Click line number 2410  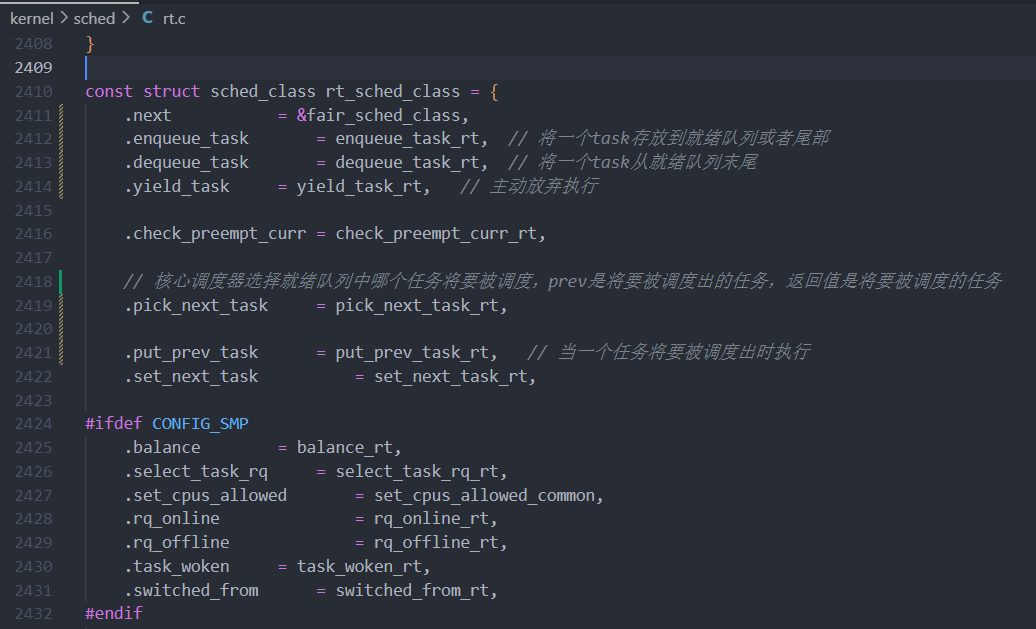33,91
